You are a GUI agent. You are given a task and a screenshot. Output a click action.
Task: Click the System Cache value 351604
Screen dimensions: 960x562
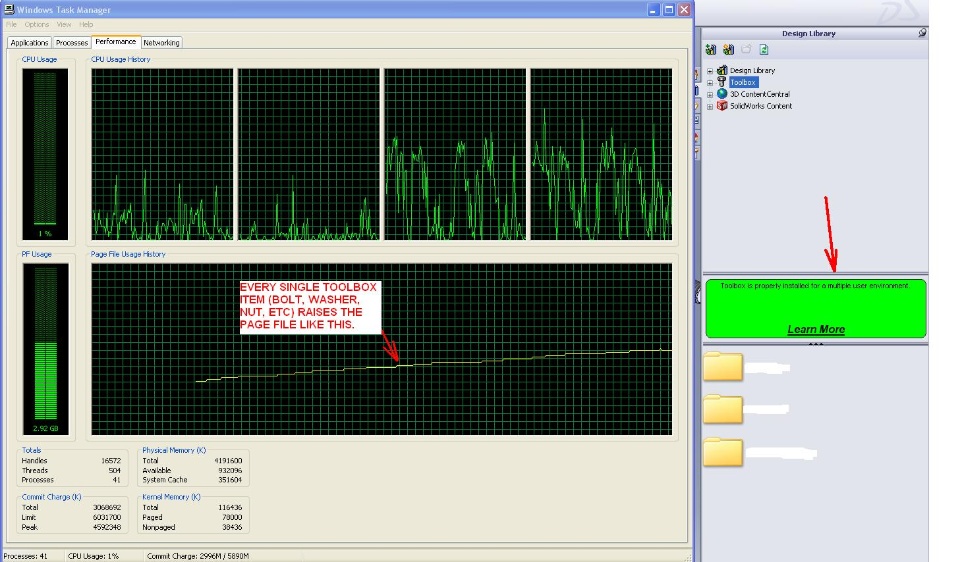click(230, 480)
